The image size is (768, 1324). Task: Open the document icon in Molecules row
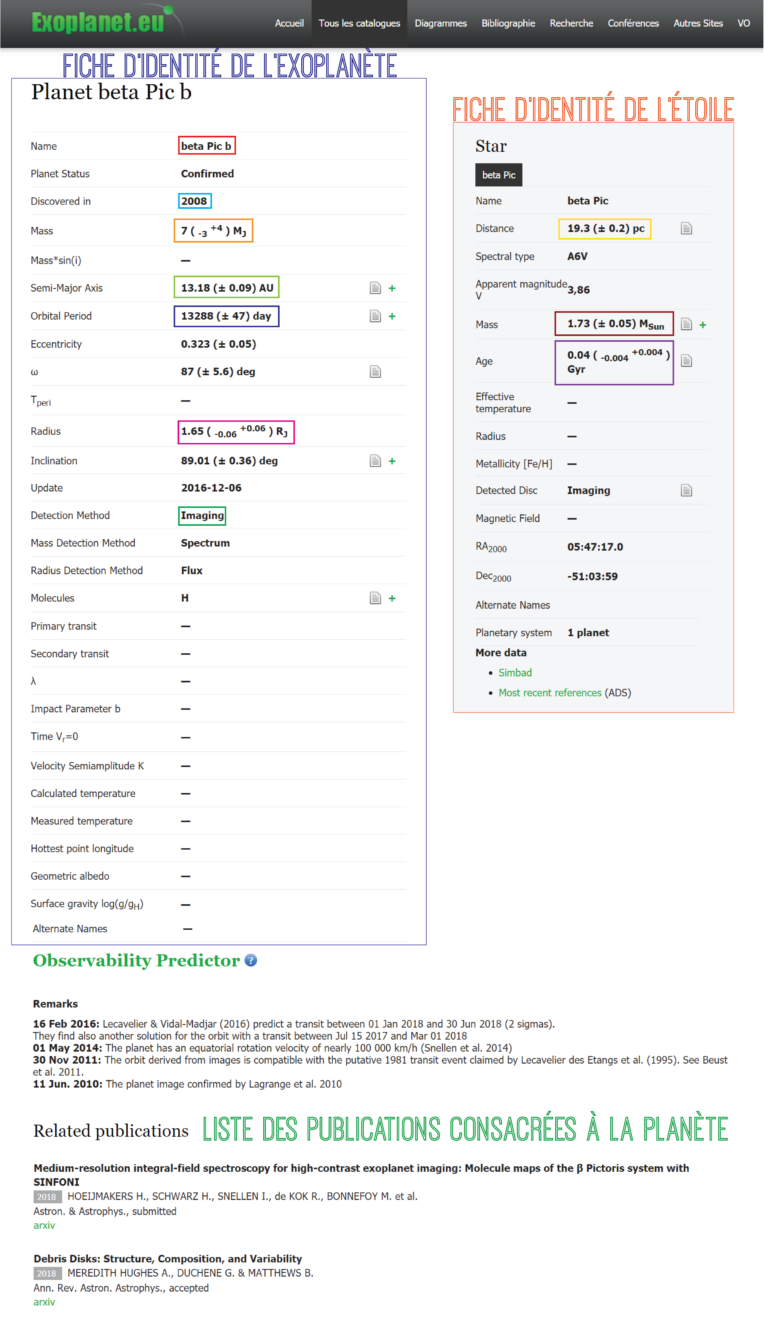tap(375, 598)
